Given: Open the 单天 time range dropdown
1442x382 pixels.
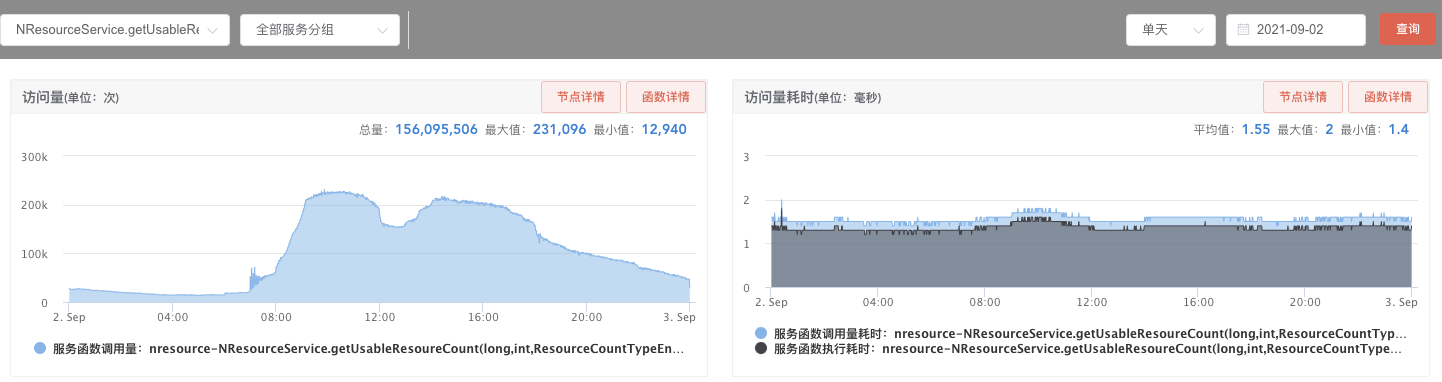Looking at the screenshot, I should point(1171,30).
